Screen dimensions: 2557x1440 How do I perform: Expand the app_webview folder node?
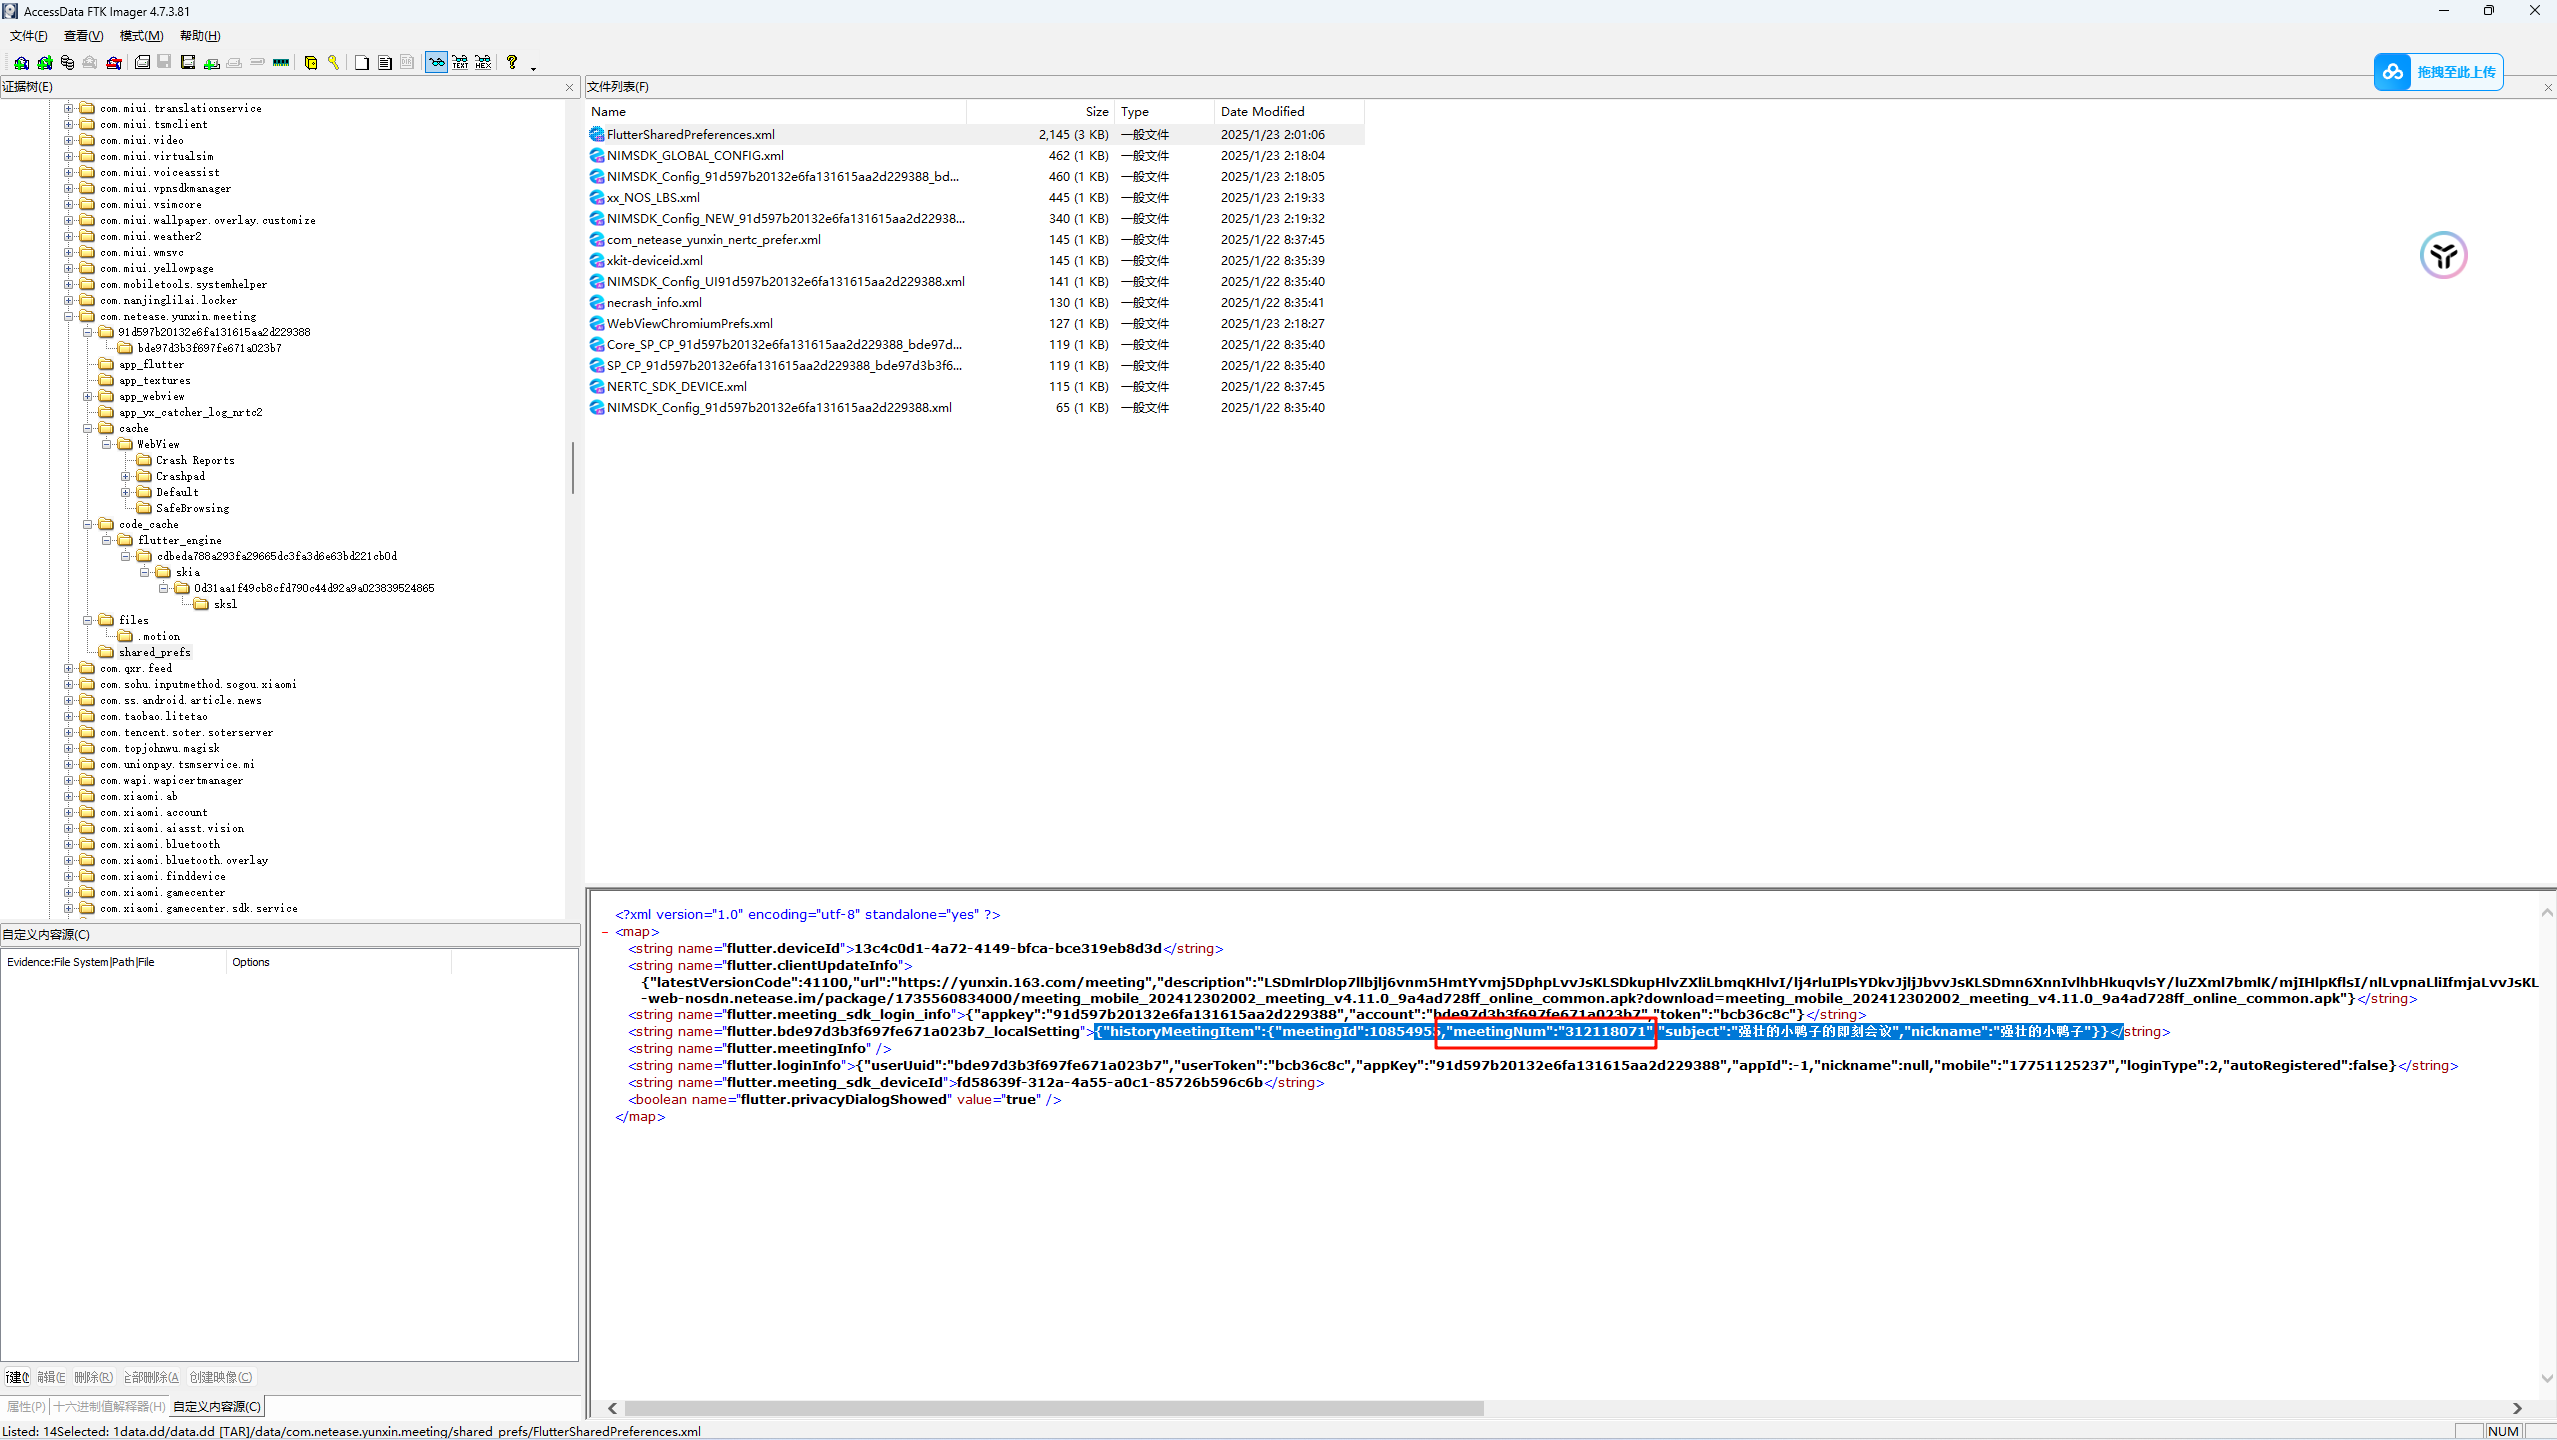tap(88, 396)
